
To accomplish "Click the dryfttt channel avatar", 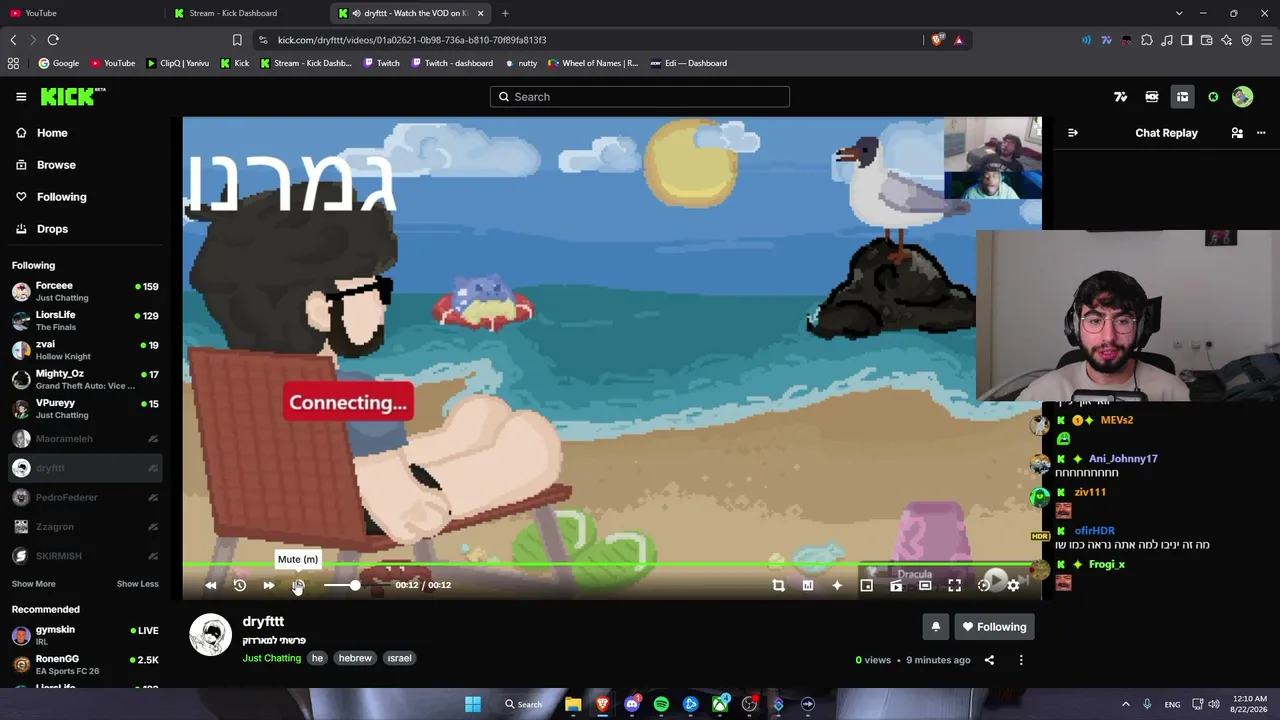I will pyautogui.click(x=210, y=635).
